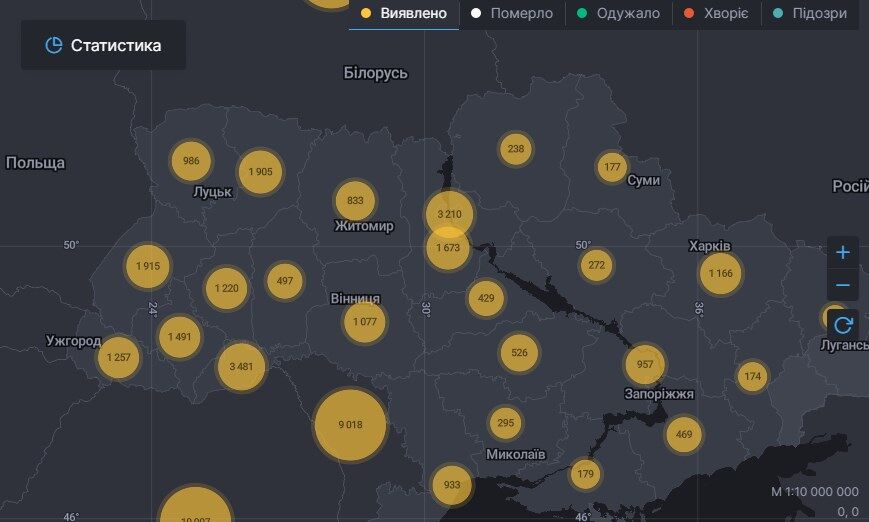Select the 1 166 Харків bubble
869x522 pixels.
click(720, 273)
